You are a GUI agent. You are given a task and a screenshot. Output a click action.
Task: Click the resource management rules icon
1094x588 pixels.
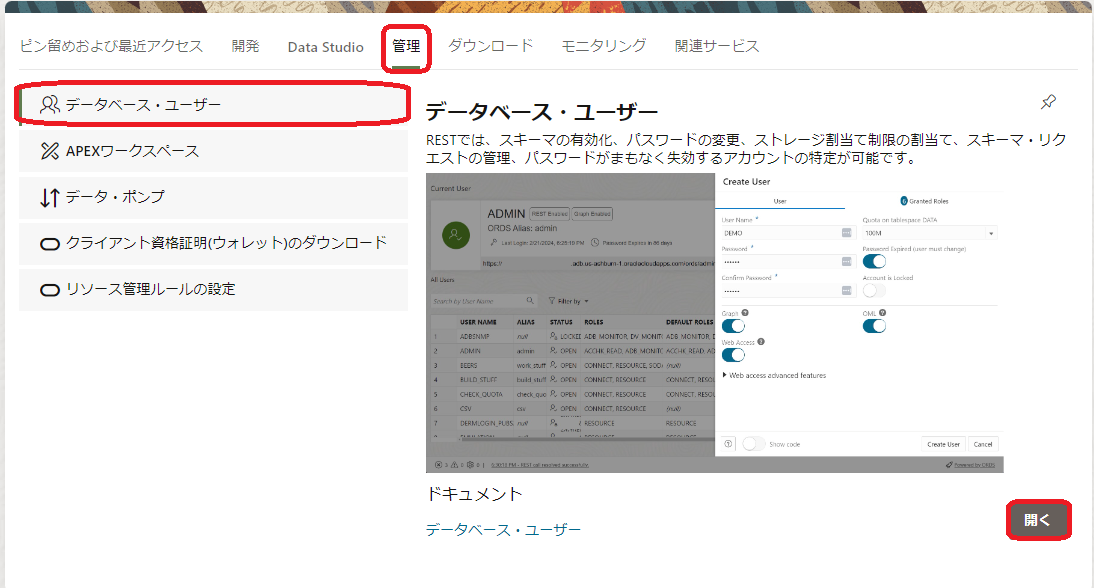(x=50, y=289)
